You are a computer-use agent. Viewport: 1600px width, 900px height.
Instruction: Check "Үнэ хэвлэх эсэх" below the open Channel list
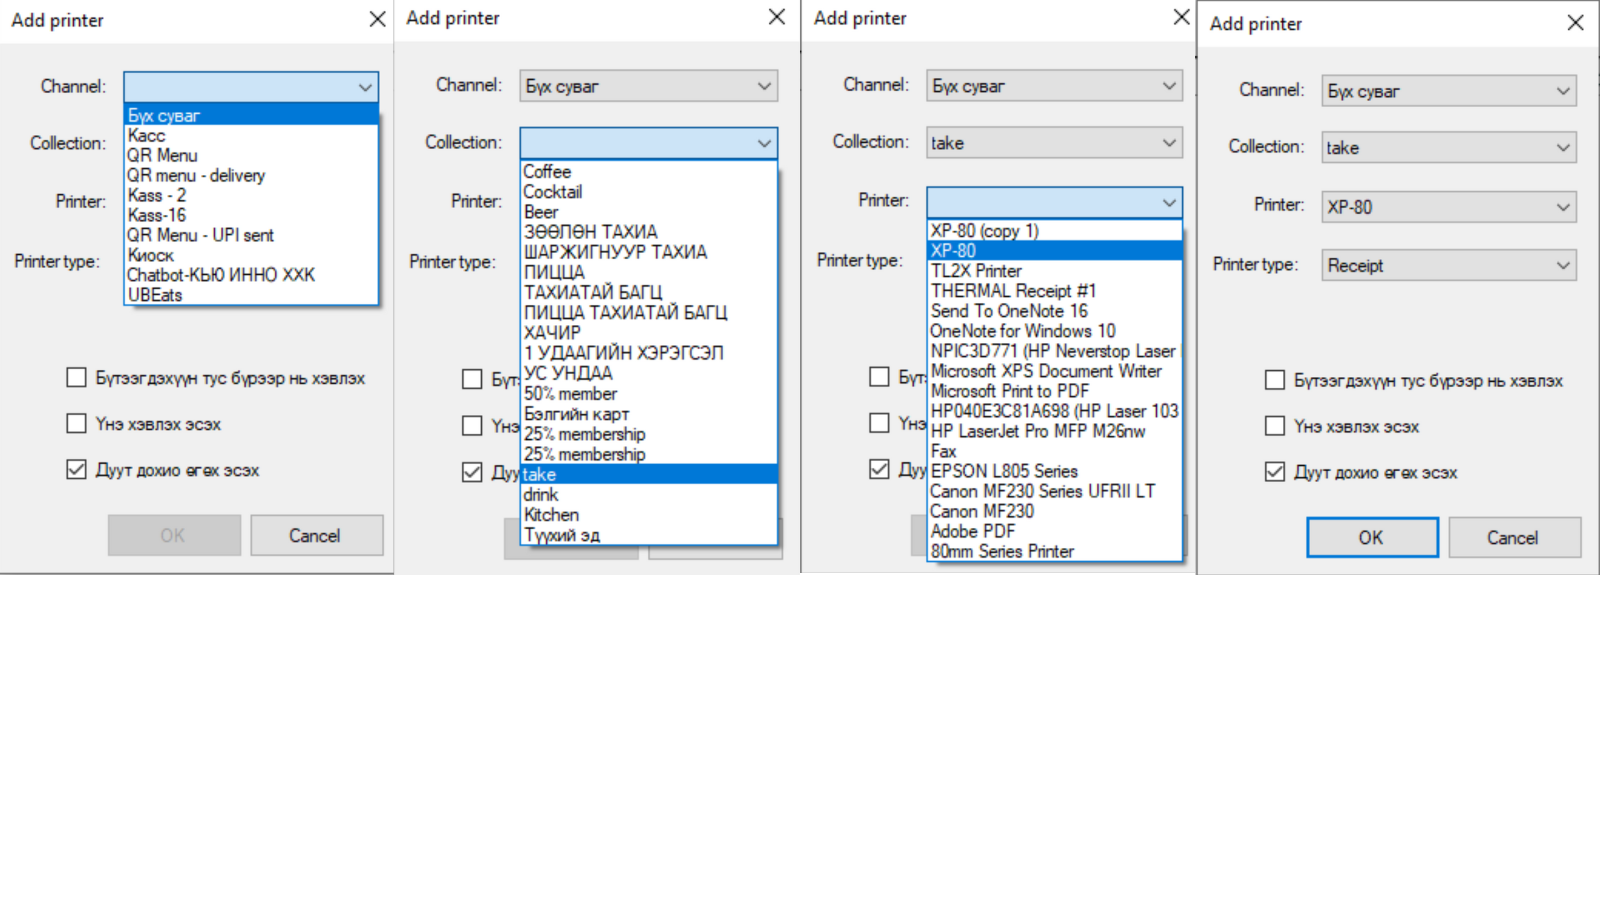(76, 423)
